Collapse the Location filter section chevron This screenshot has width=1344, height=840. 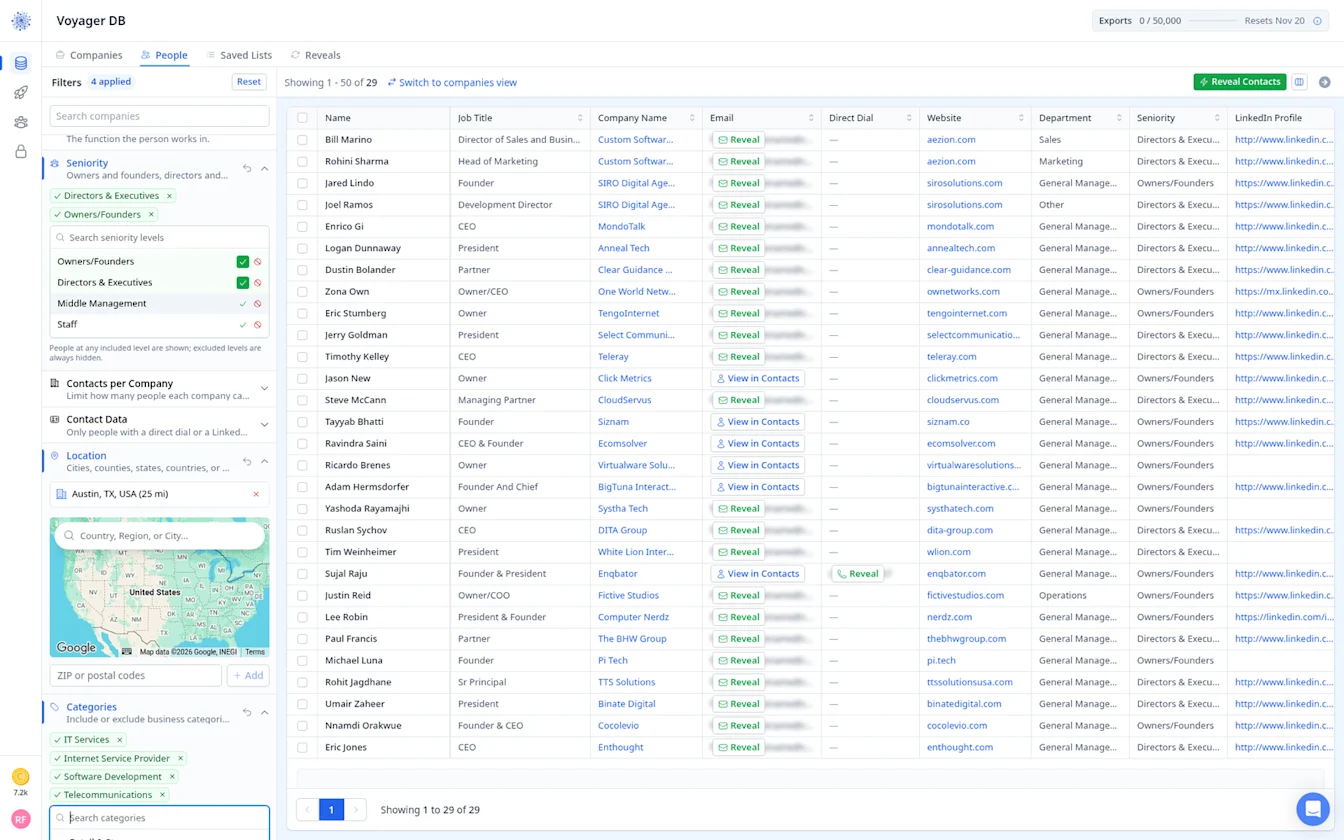[265, 462]
